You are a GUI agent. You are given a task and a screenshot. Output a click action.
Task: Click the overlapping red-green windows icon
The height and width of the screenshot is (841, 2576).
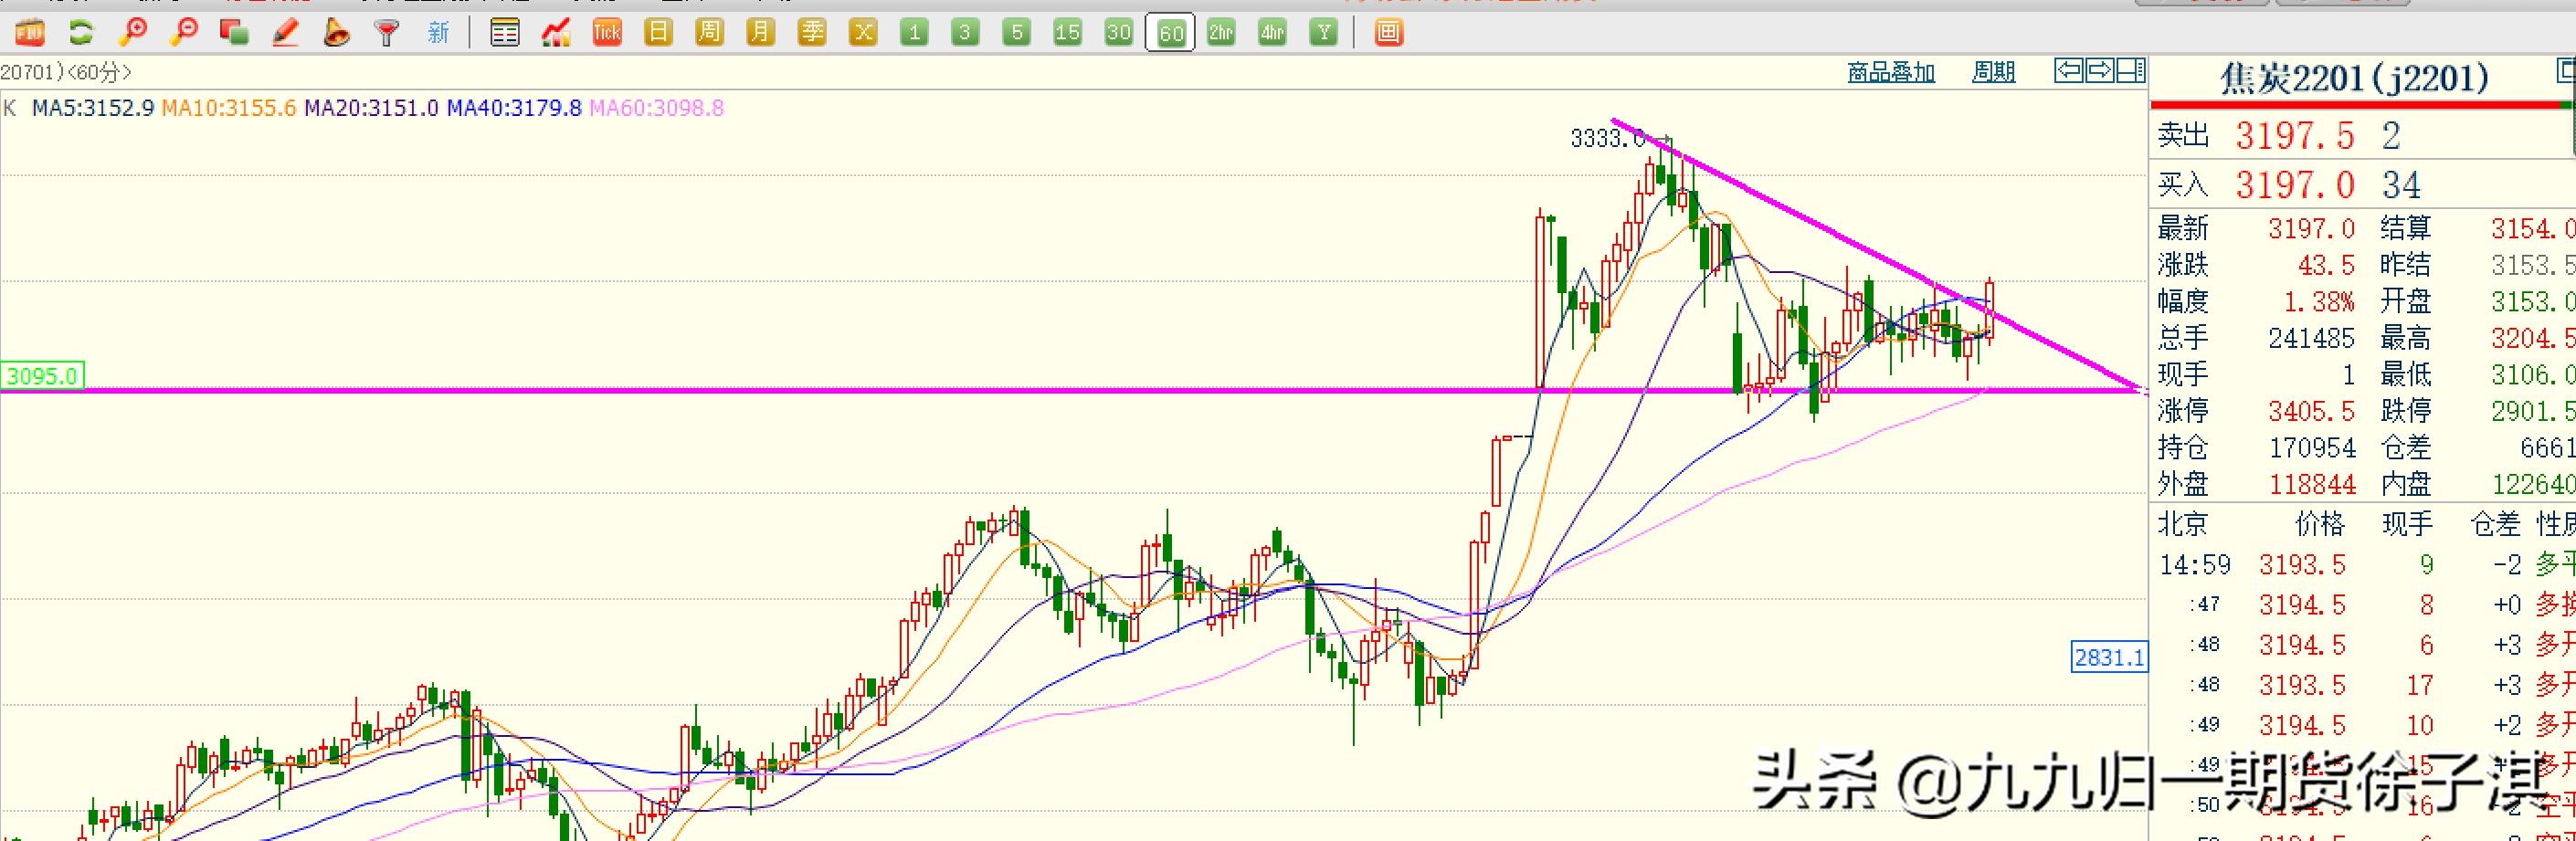coord(234,33)
